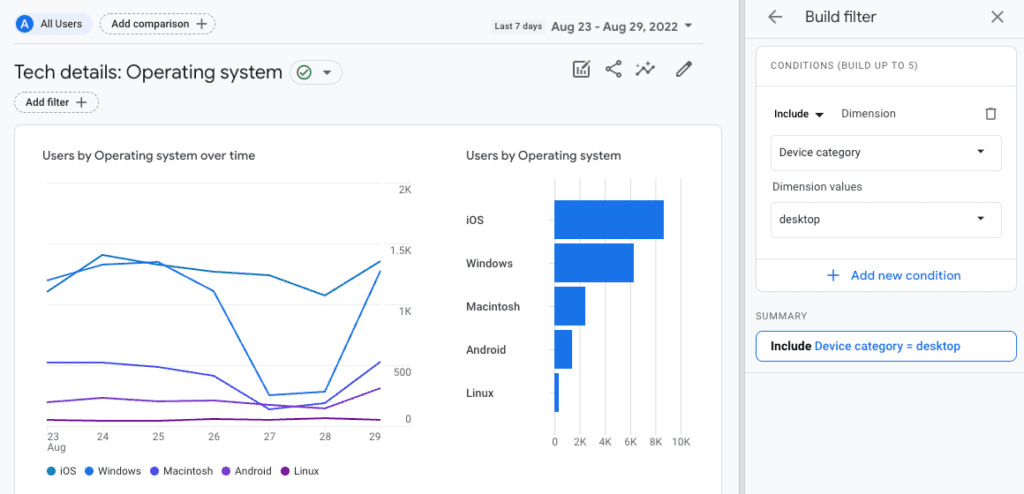The image size is (1024, 494).
Task: Toggle the Windows legend series
Action: click(113, 470)
